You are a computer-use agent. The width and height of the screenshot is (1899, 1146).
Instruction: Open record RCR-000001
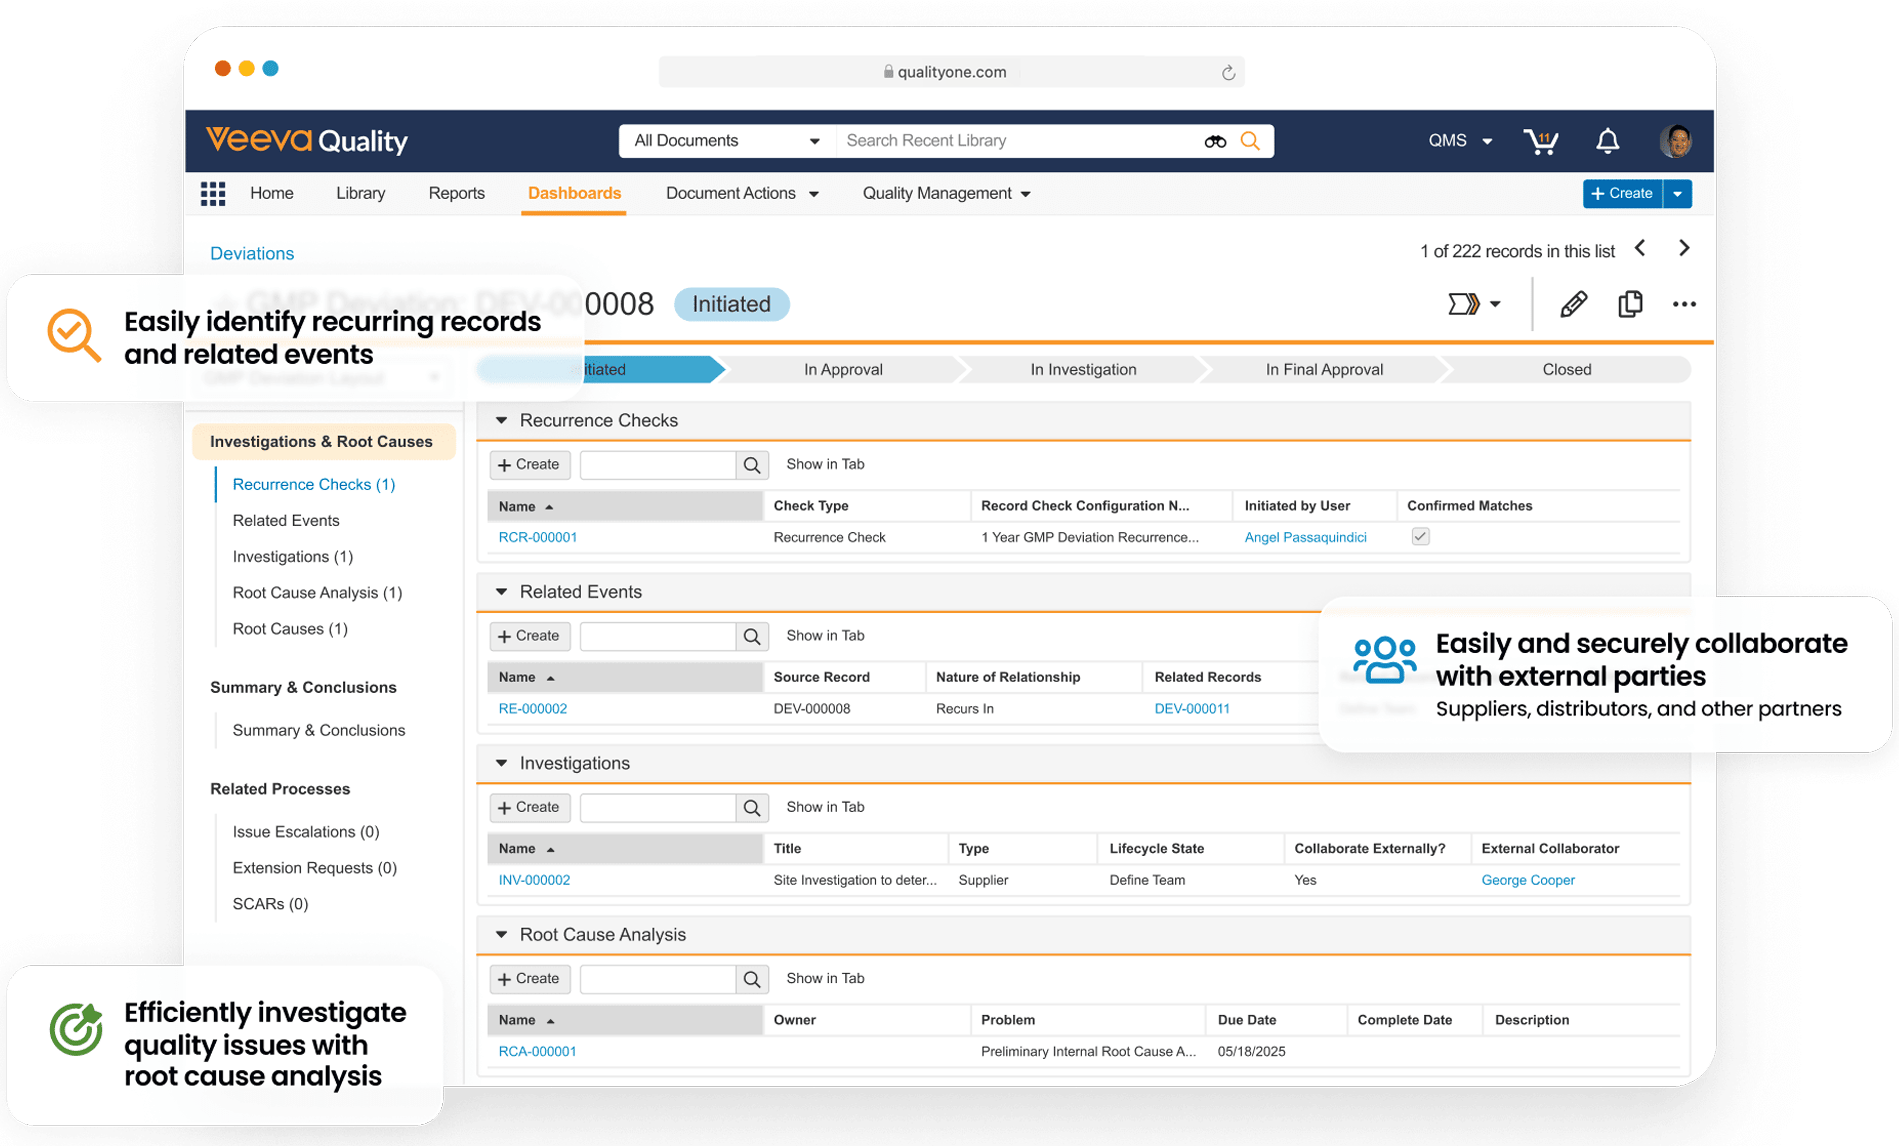(538, 537)
